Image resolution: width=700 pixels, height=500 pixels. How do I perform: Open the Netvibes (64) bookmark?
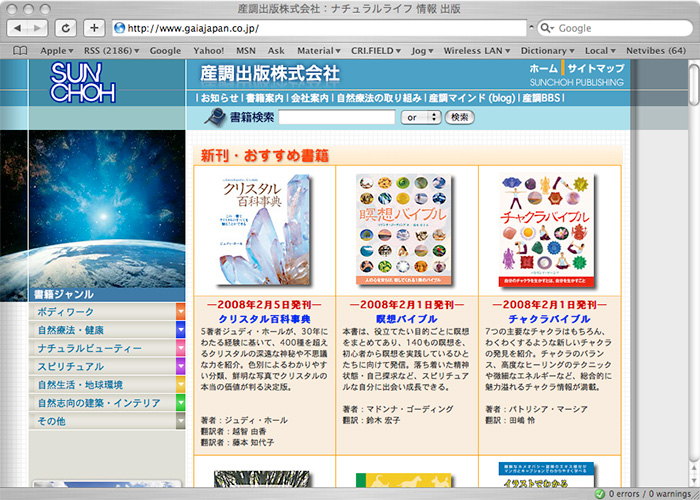(x=656, y=51)
